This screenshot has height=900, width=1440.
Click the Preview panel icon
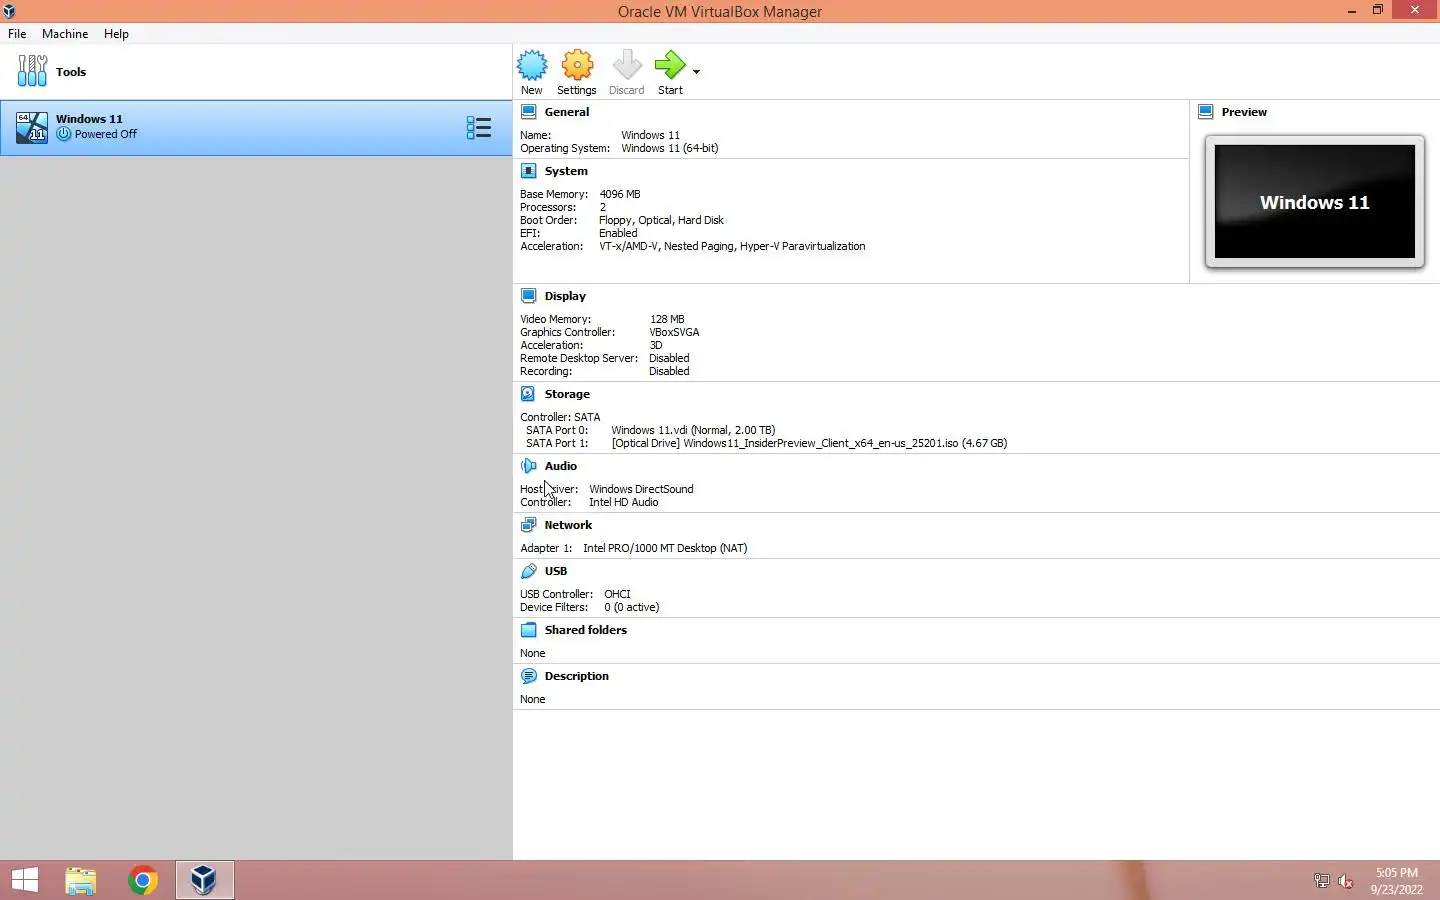click(x=1206, y=112)
